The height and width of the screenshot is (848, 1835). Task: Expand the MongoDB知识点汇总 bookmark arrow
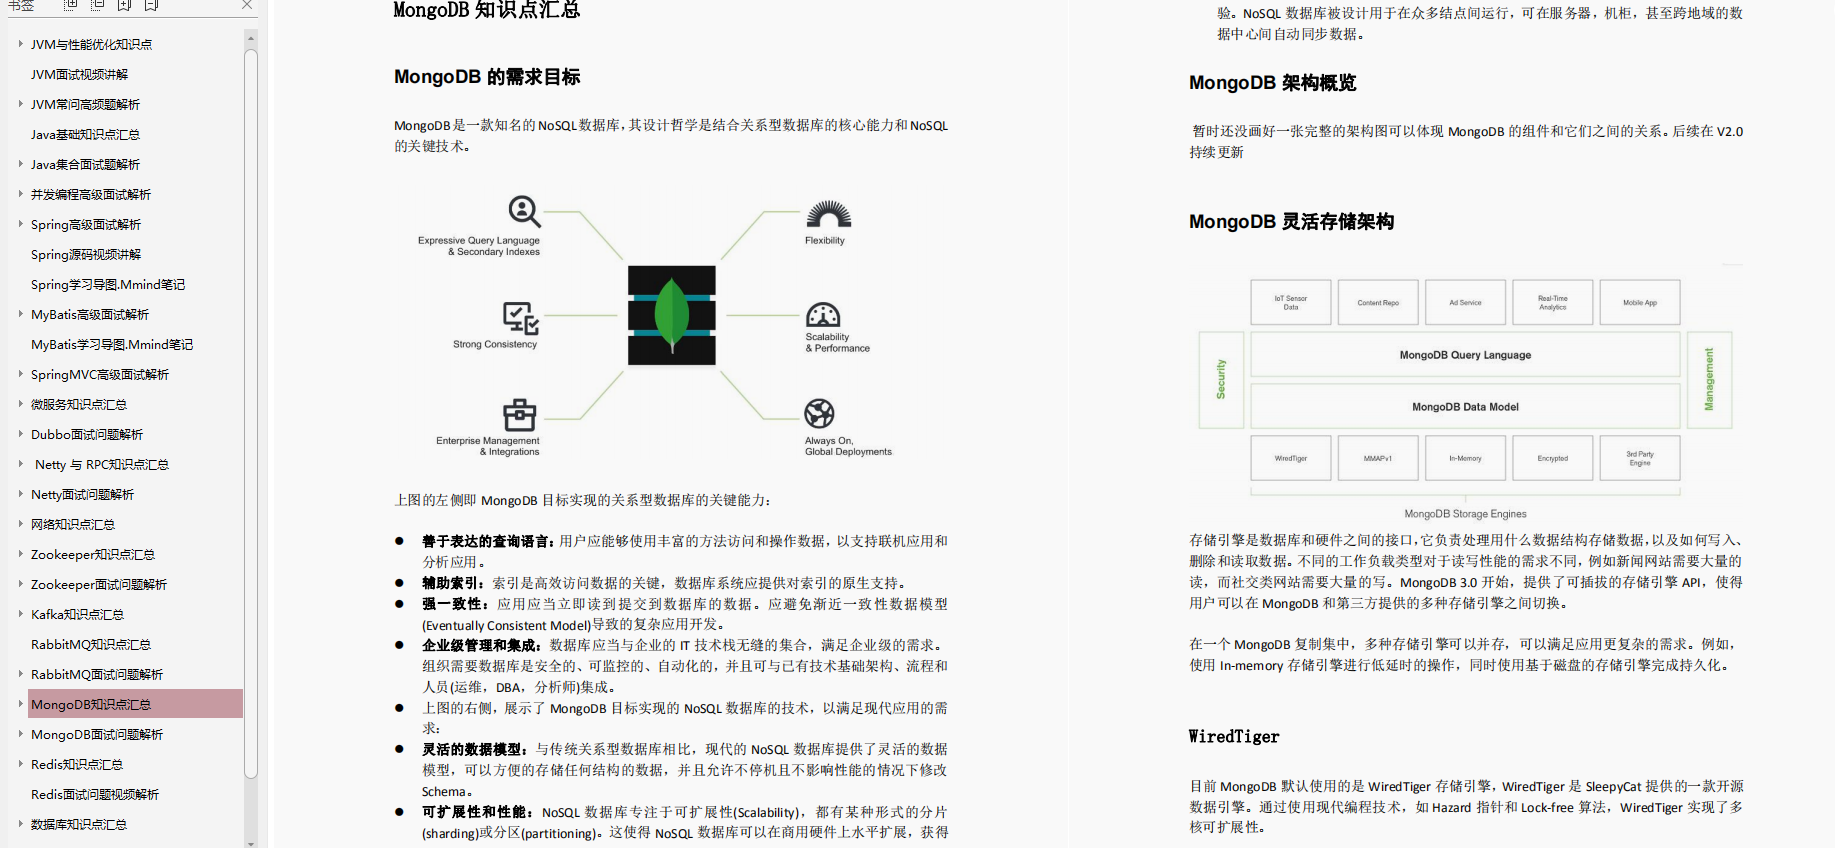point(20,704)
